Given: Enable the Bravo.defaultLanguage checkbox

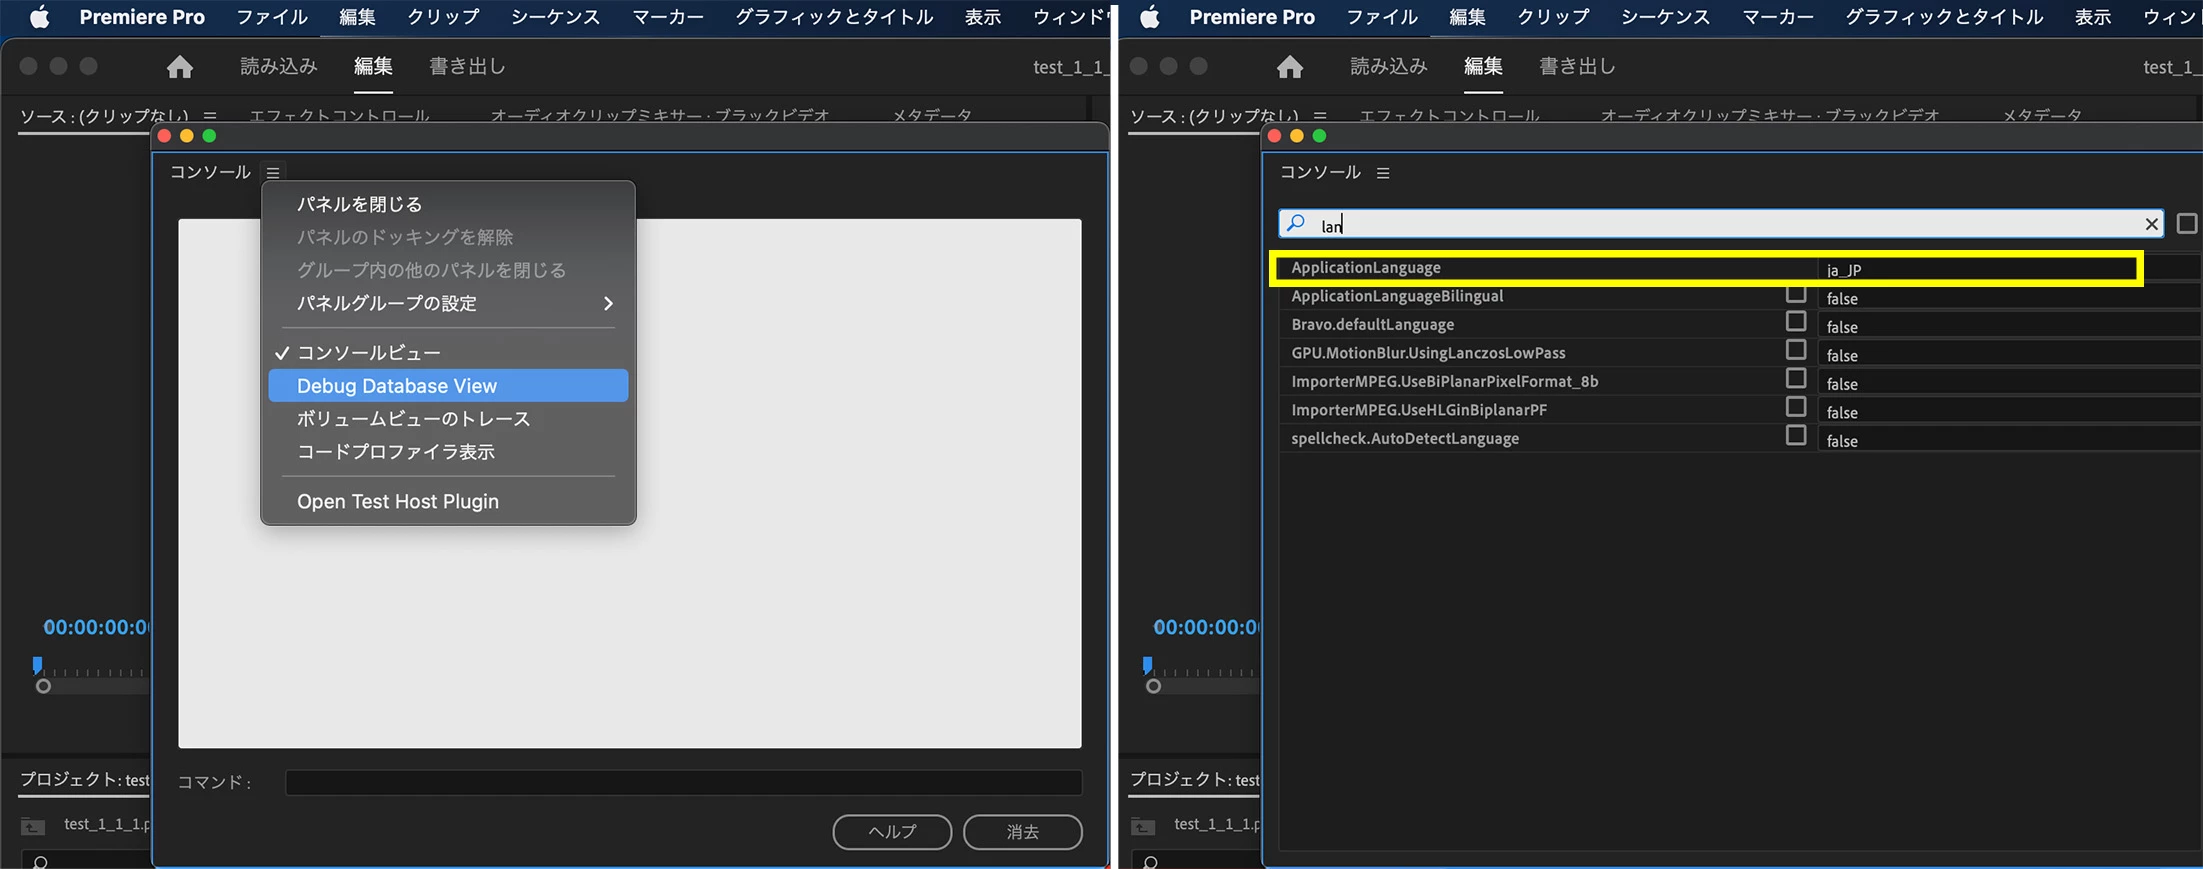Looking at the screenshot, I should point(1796,322).
